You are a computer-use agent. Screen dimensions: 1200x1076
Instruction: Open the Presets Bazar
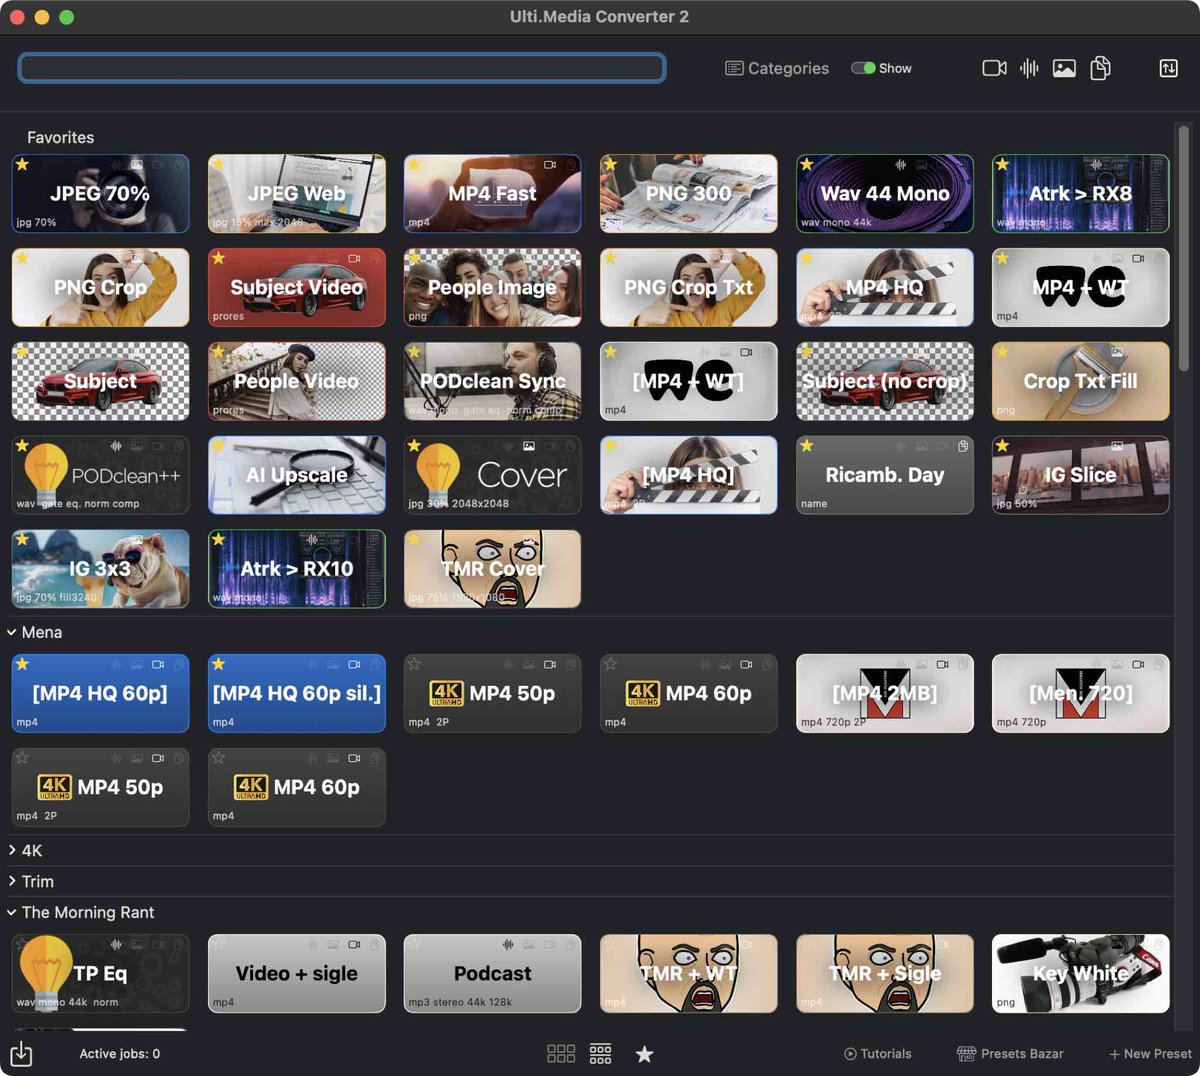[1010, 1054]
